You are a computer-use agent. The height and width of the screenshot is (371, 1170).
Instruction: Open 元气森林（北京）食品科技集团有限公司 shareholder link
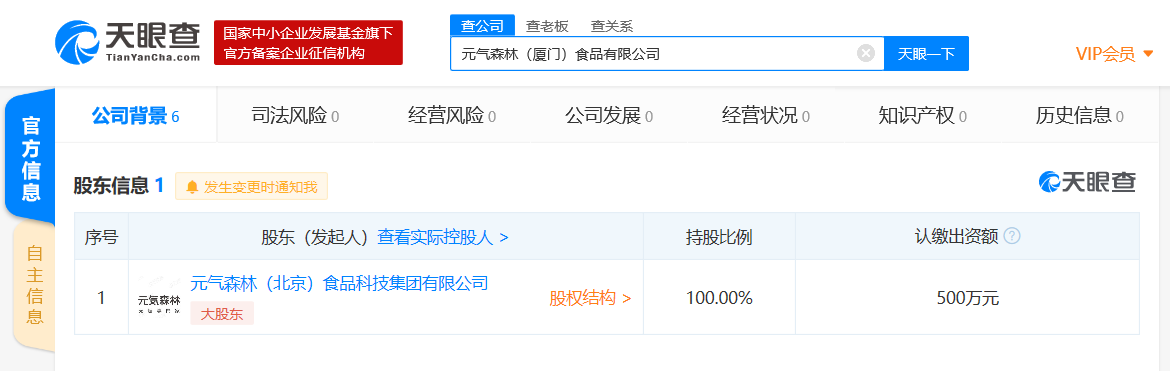point(339,283)
